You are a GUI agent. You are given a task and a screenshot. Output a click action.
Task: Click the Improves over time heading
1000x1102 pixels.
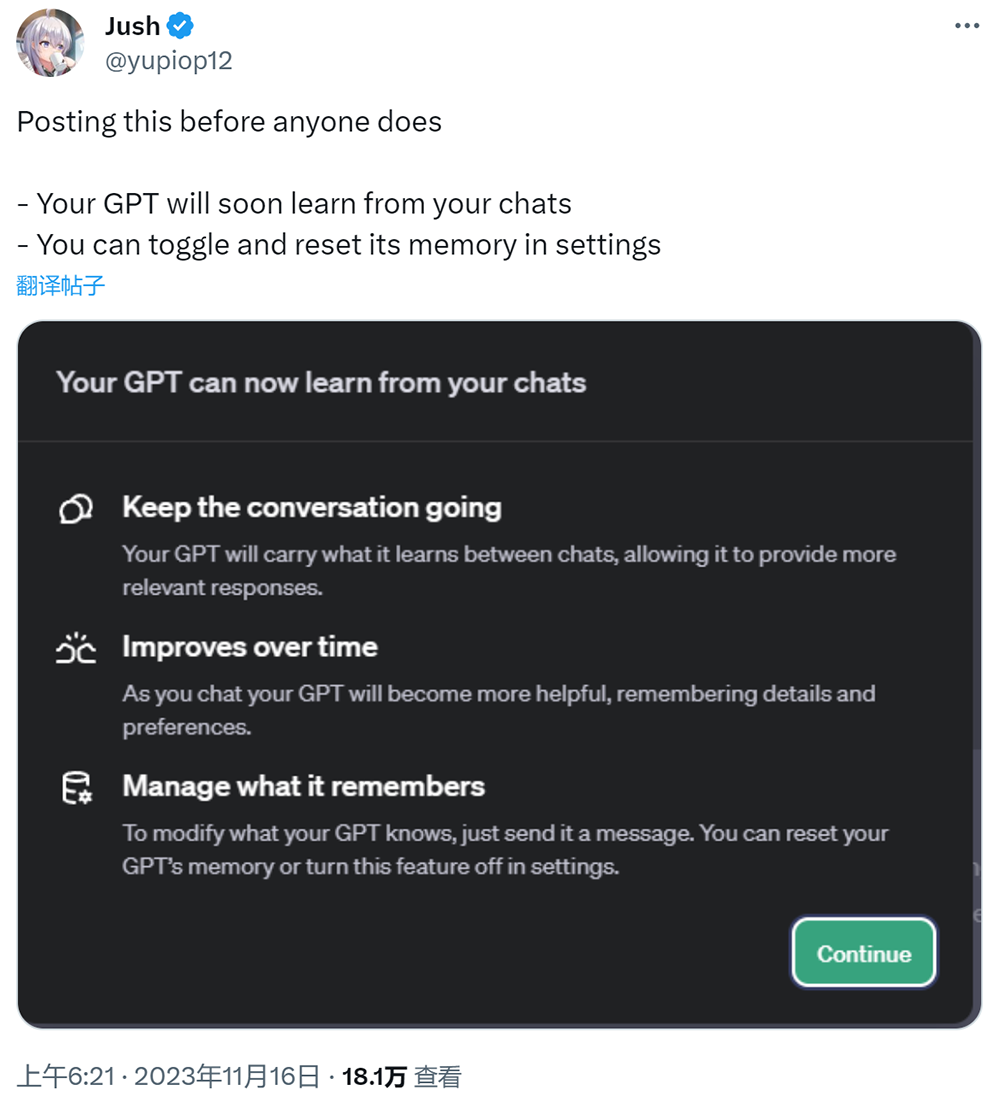coord(250,647)
